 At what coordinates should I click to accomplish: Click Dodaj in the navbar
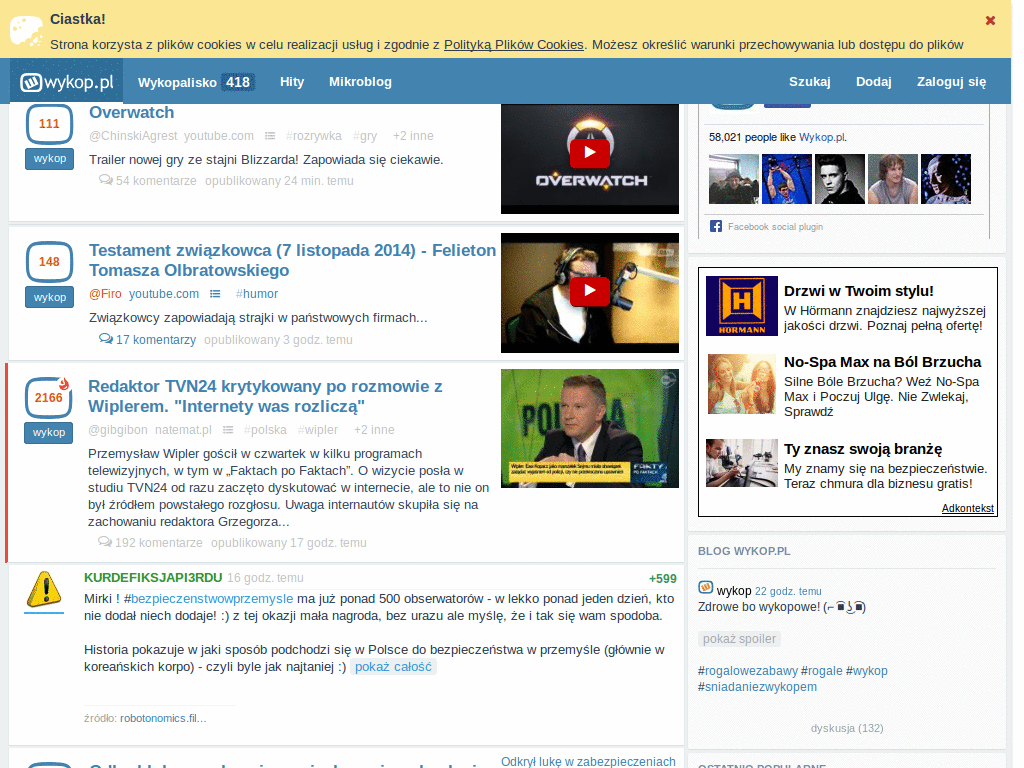873,82
